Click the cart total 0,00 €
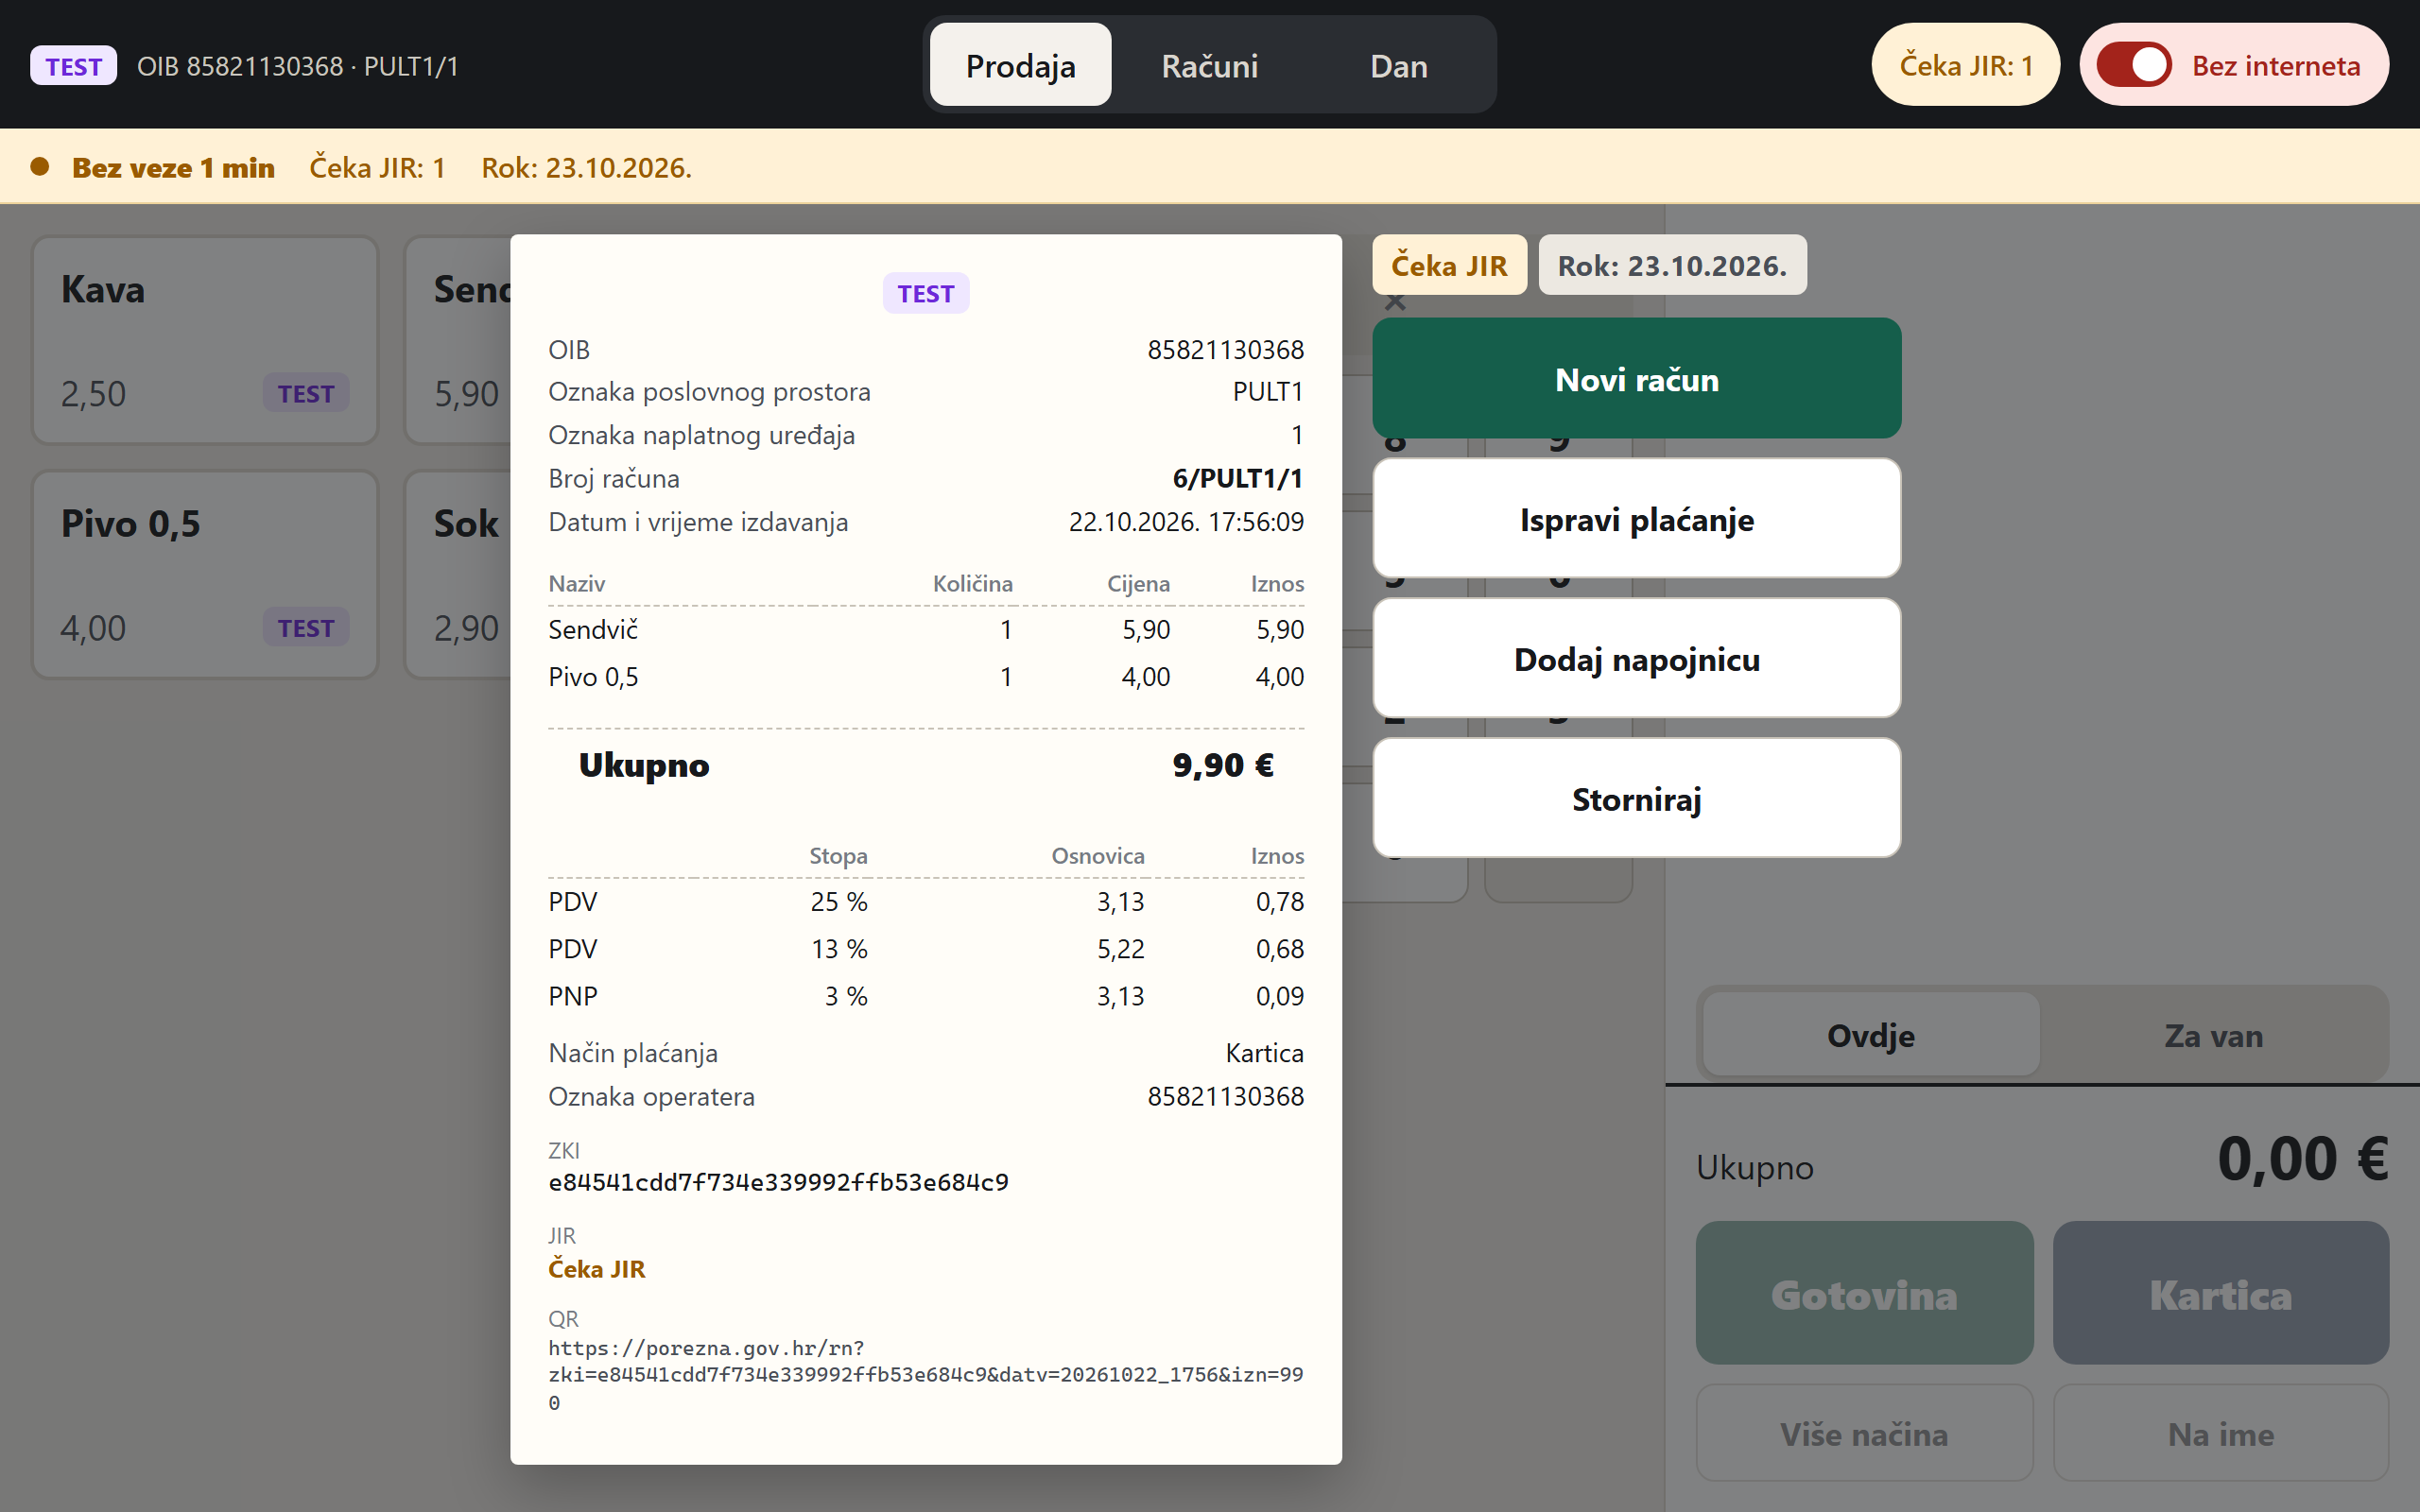 point(2302,1160)
